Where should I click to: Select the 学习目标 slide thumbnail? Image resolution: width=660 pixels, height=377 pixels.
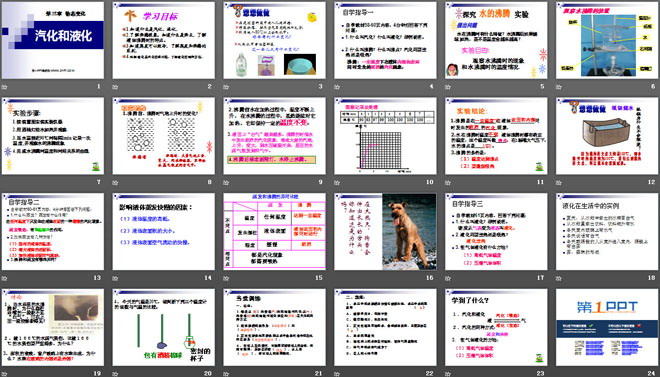[x=164, y=40]
